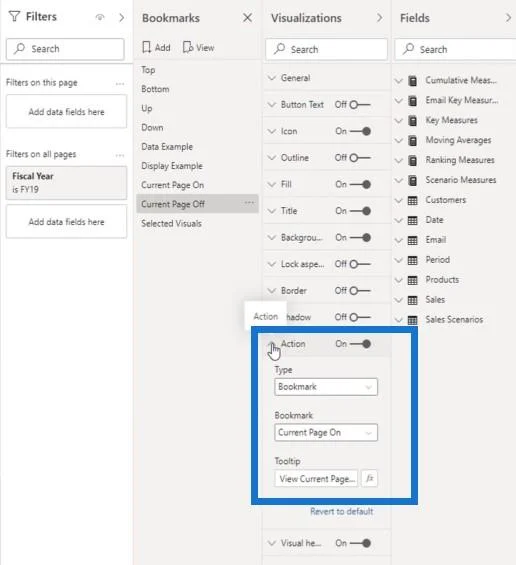Select the Selected Visuals bookmark
Viewport: 516px width, 565px height.
pyautogui.click(x=171, y=223)
